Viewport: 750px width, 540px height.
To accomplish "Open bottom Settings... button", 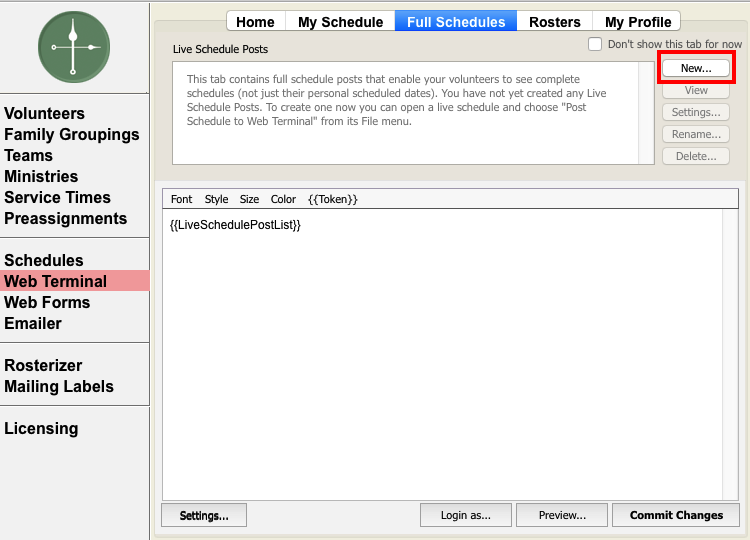I will pyautogui.click(x=204, y=515).
